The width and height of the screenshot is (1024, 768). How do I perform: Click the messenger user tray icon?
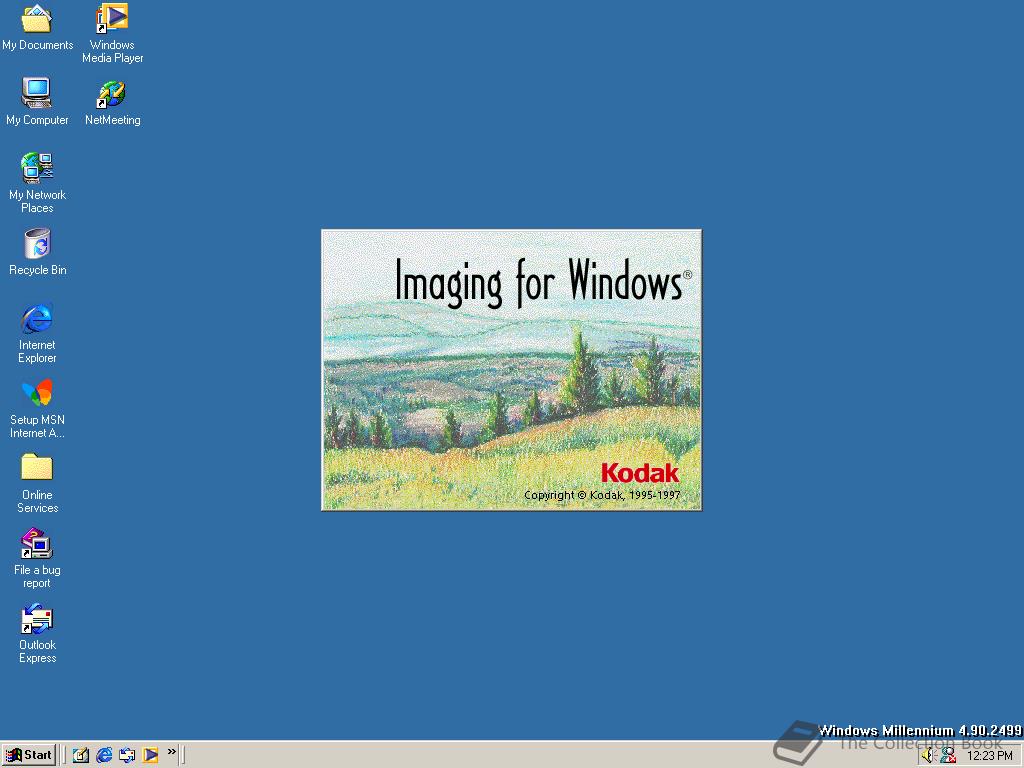click(948, 756)
